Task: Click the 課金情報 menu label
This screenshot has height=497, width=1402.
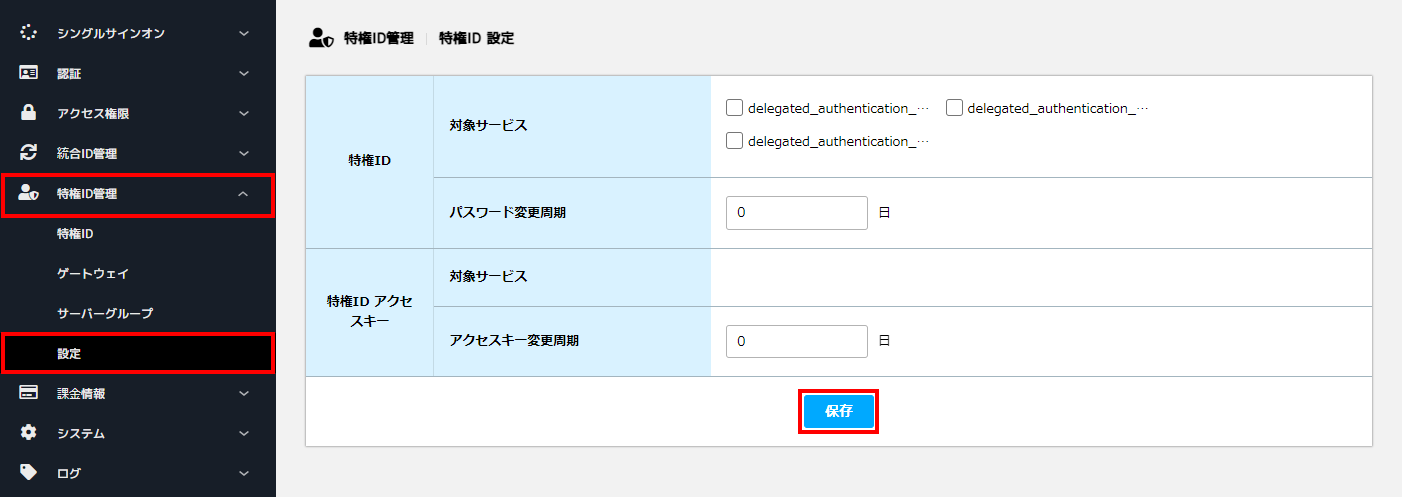Action: pos(81,393)
